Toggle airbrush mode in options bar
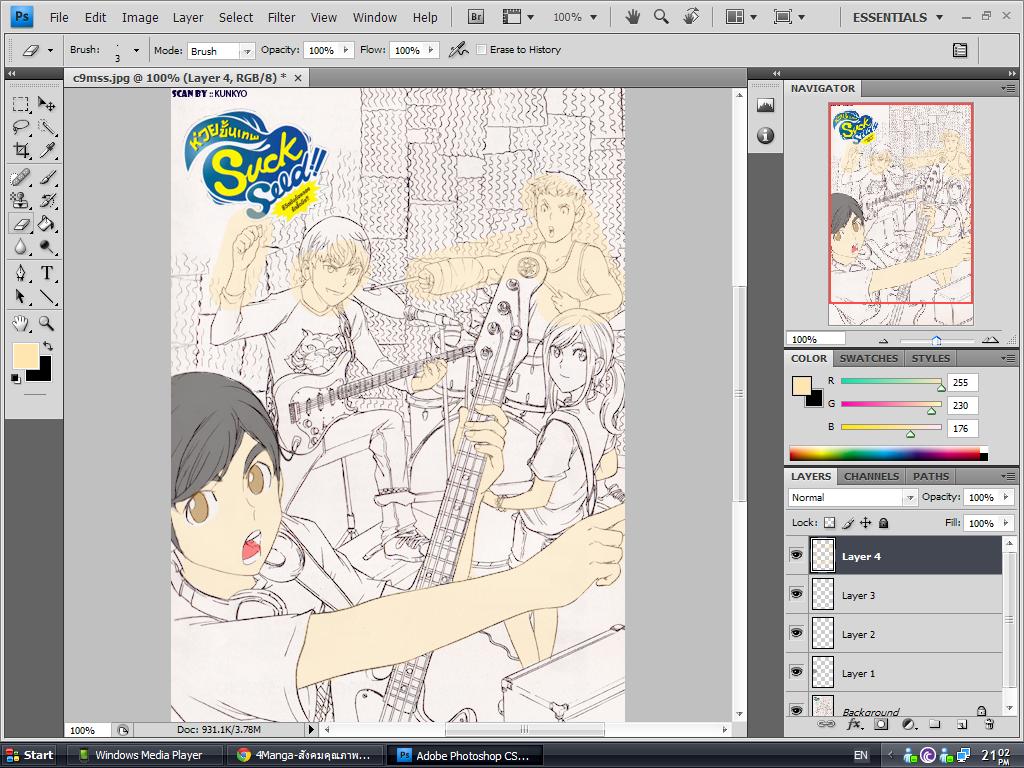 458,50
